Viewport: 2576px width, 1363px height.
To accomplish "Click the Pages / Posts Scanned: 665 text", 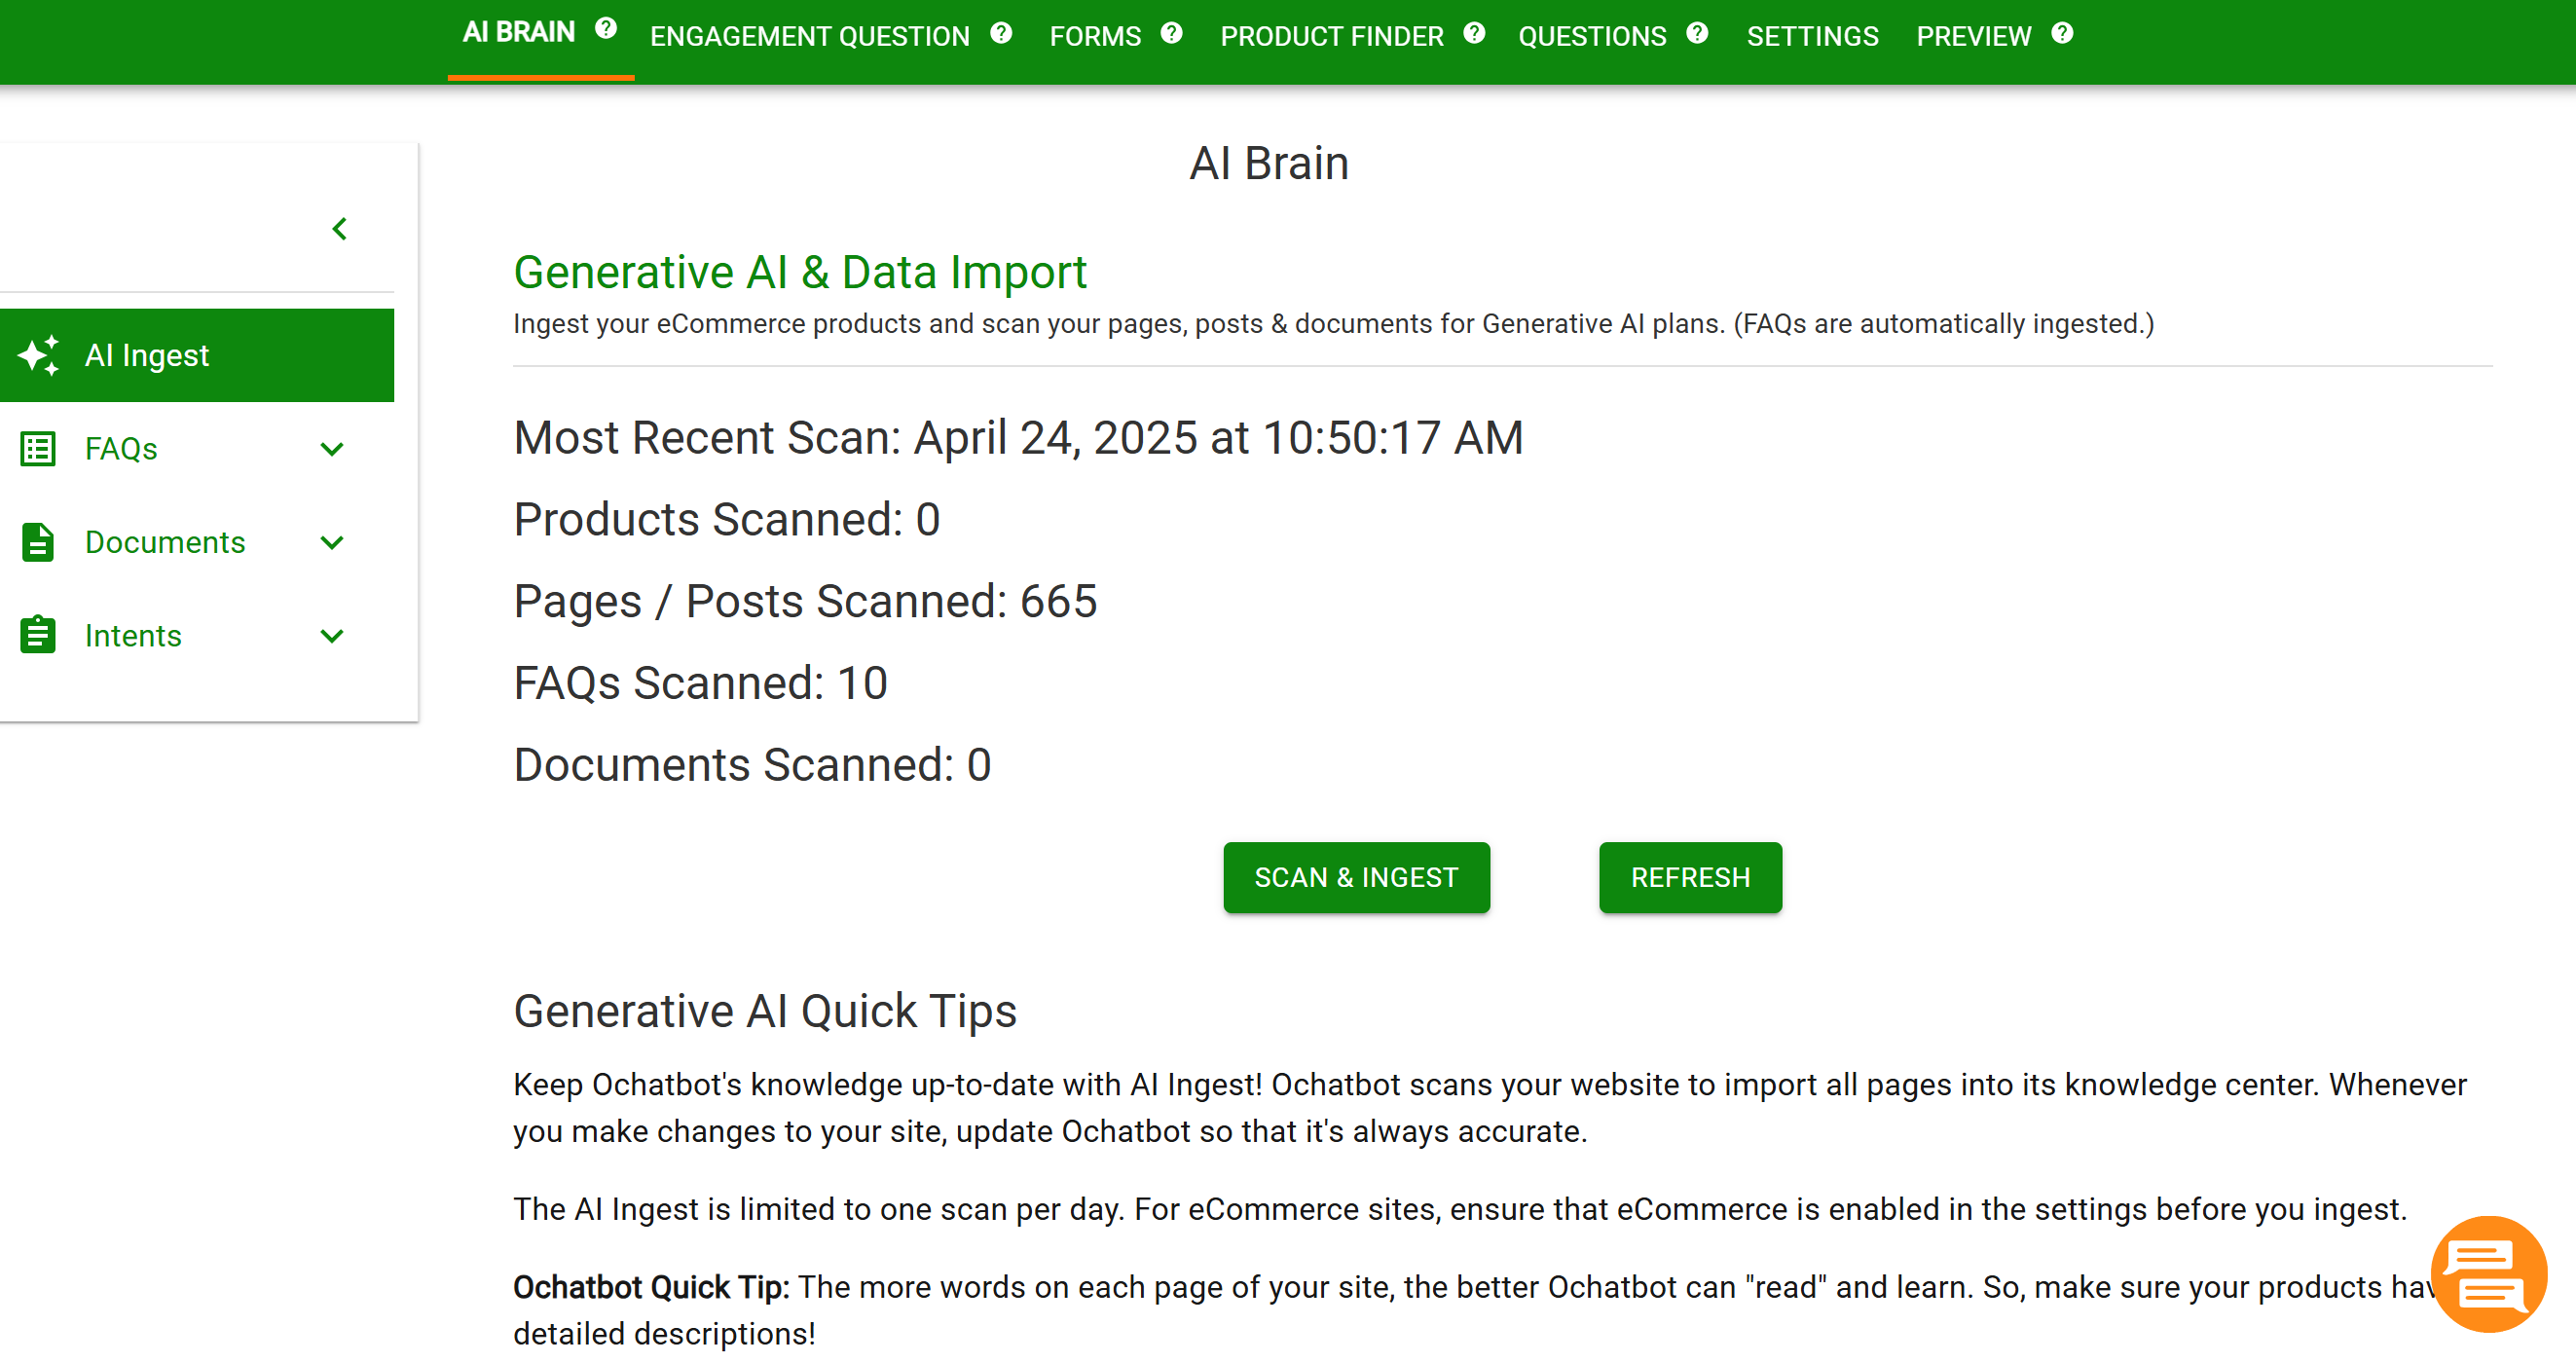I will [805, 601].
